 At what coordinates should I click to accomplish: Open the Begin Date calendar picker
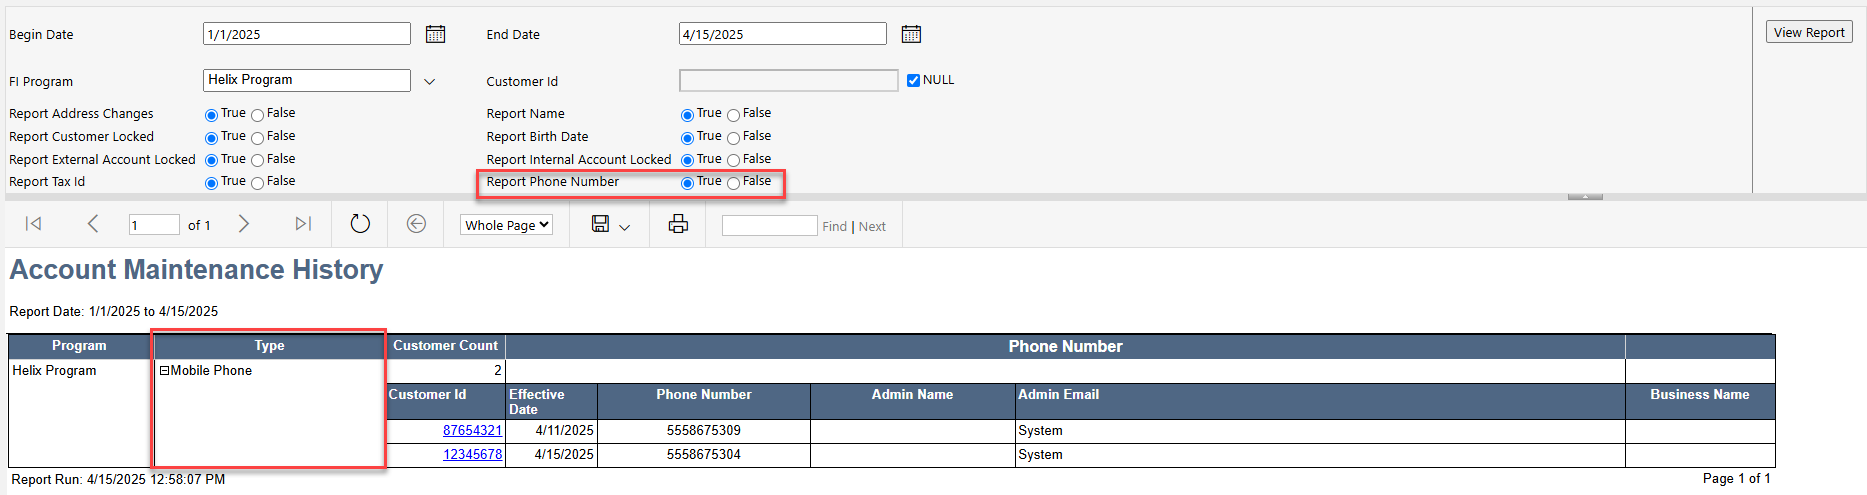[x=435, y=34]
